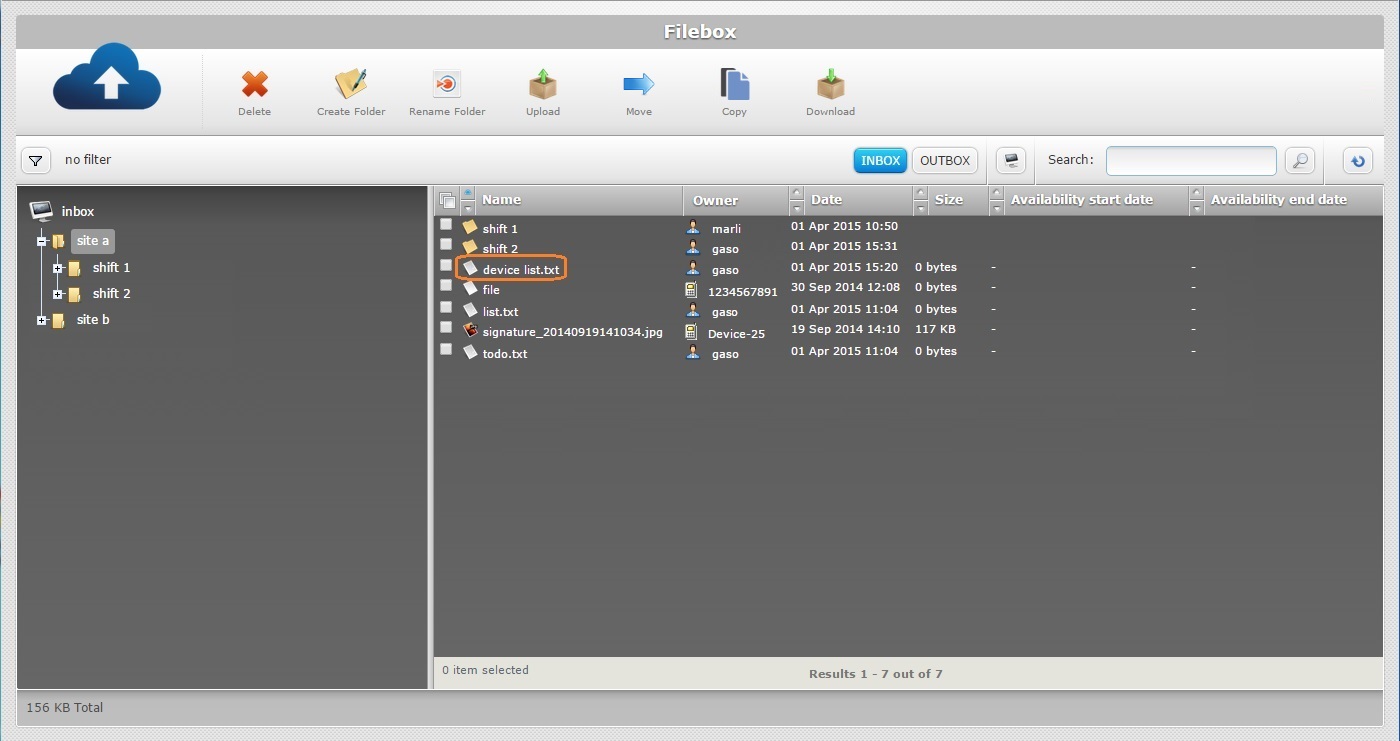Click the date 30 Sep 2014 12:08
The image size is (1400, 741).
pyautogui.click(x=845, y=288)
